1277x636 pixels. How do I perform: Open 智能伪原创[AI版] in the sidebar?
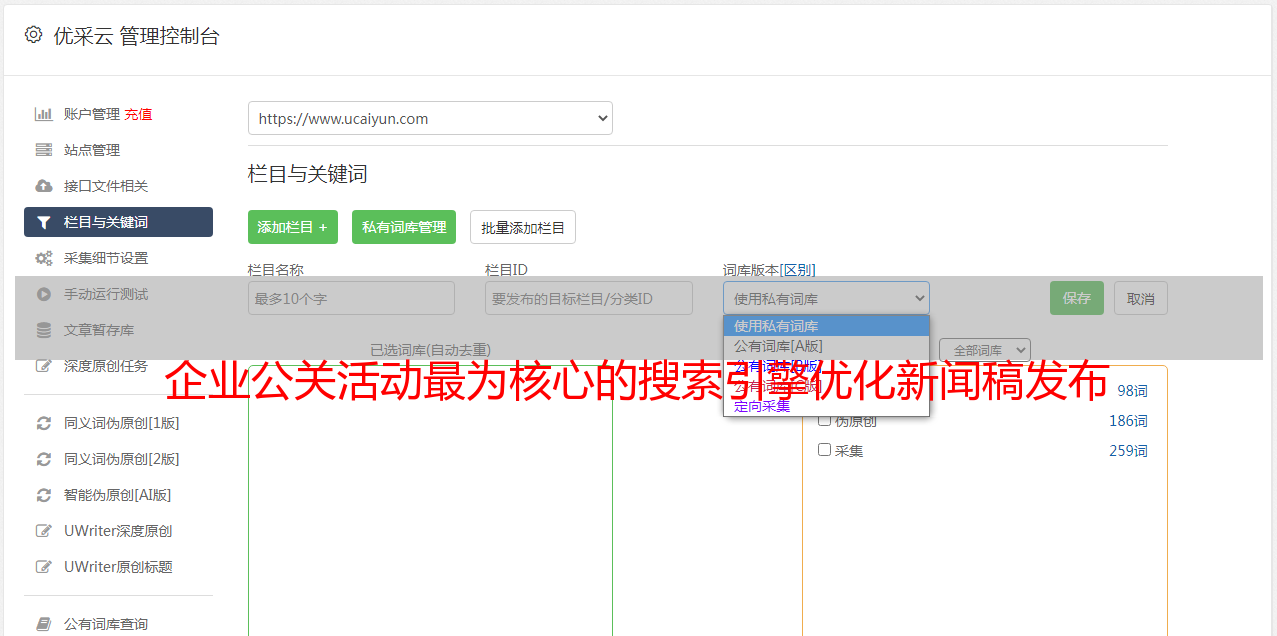pyautogui.click(x=118, y=495)
